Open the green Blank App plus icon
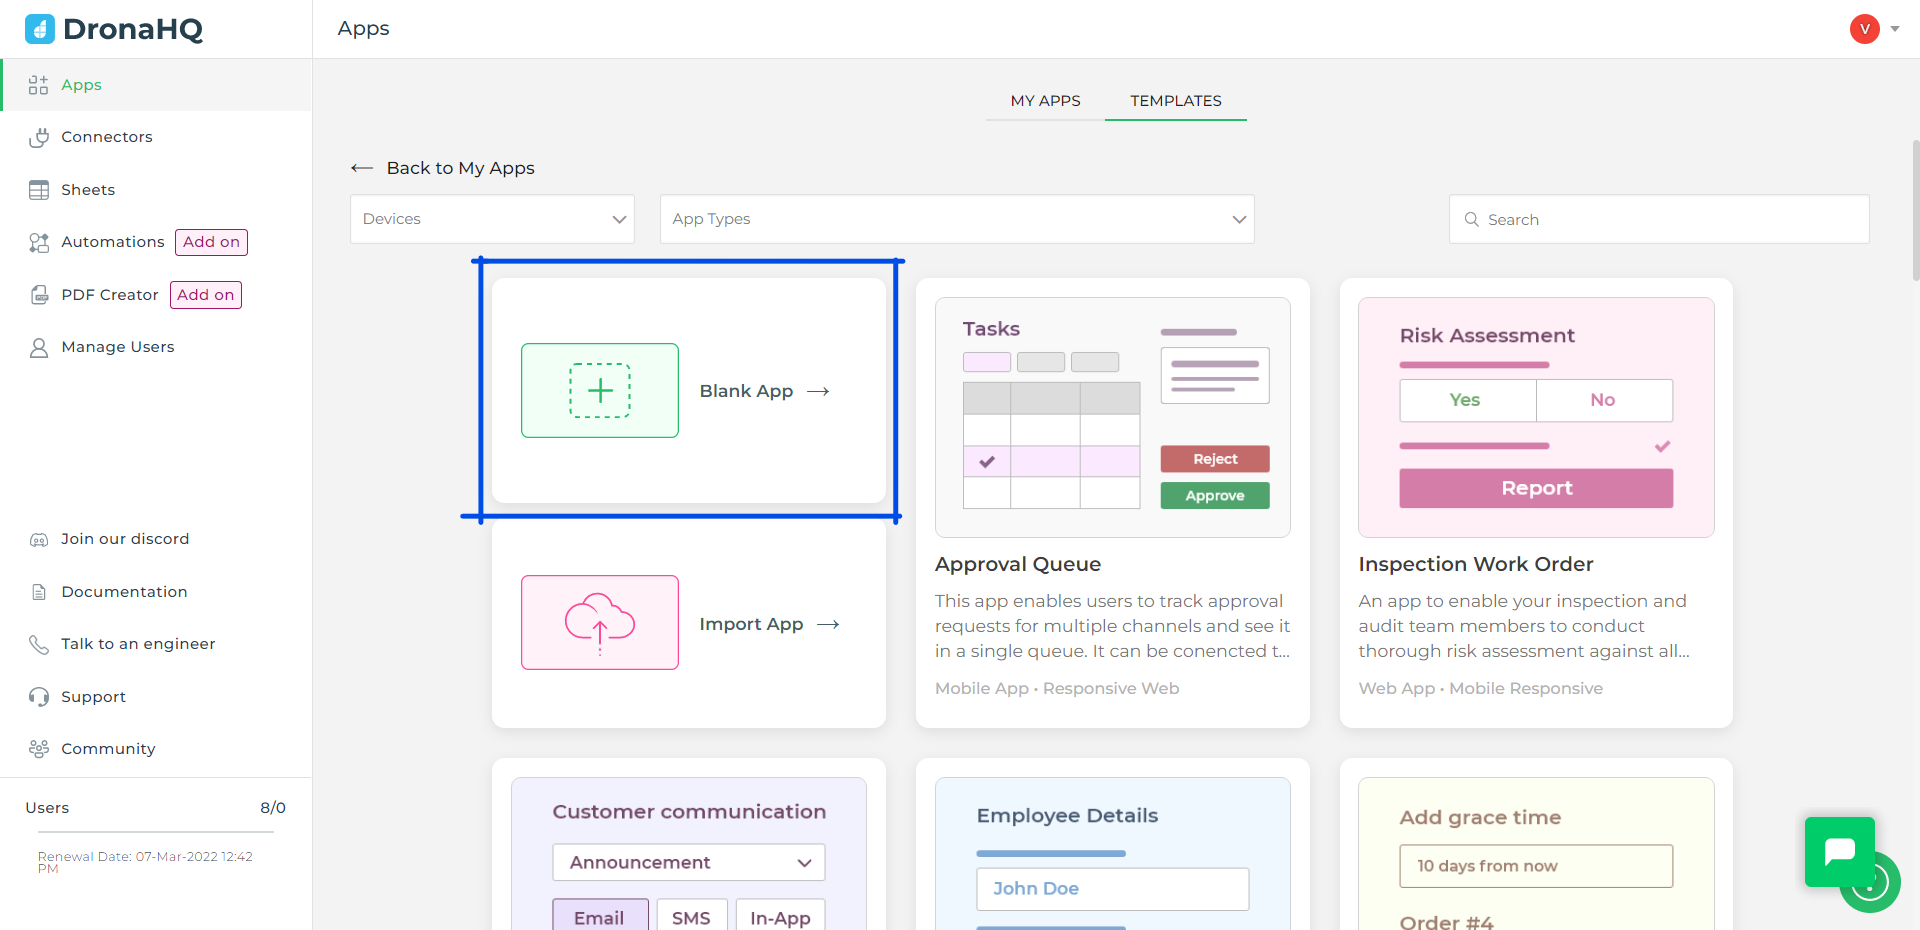Image resolution: width=1920 pixels, height=930 pixels. [600, 391]
